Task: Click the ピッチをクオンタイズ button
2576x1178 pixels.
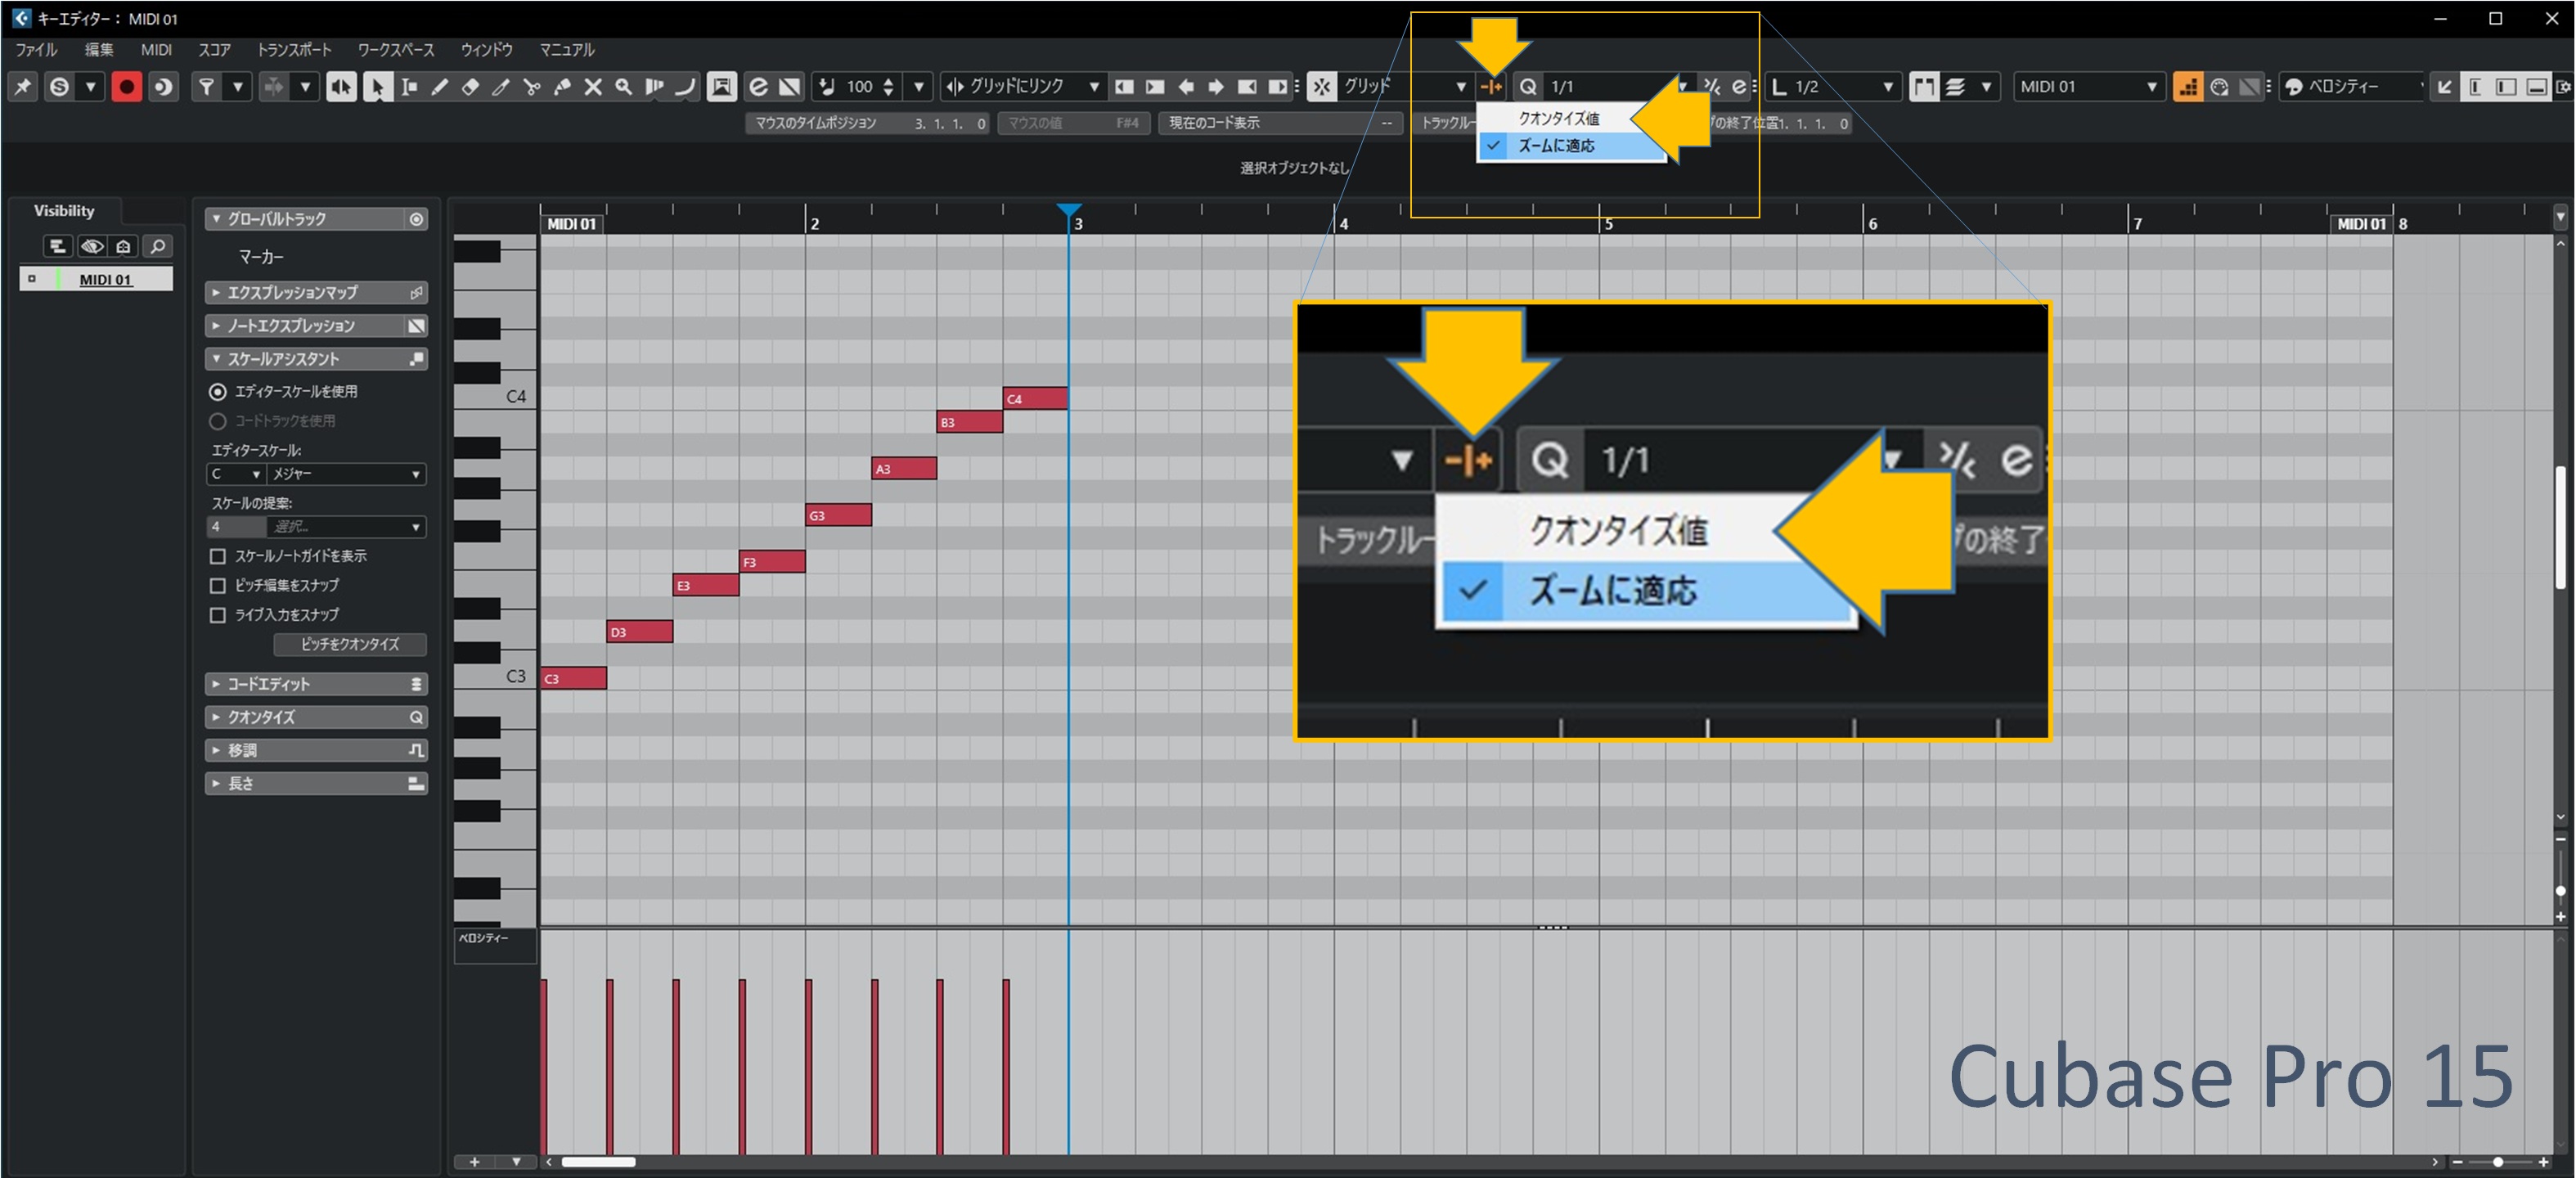Action: (x=350, y=644)
